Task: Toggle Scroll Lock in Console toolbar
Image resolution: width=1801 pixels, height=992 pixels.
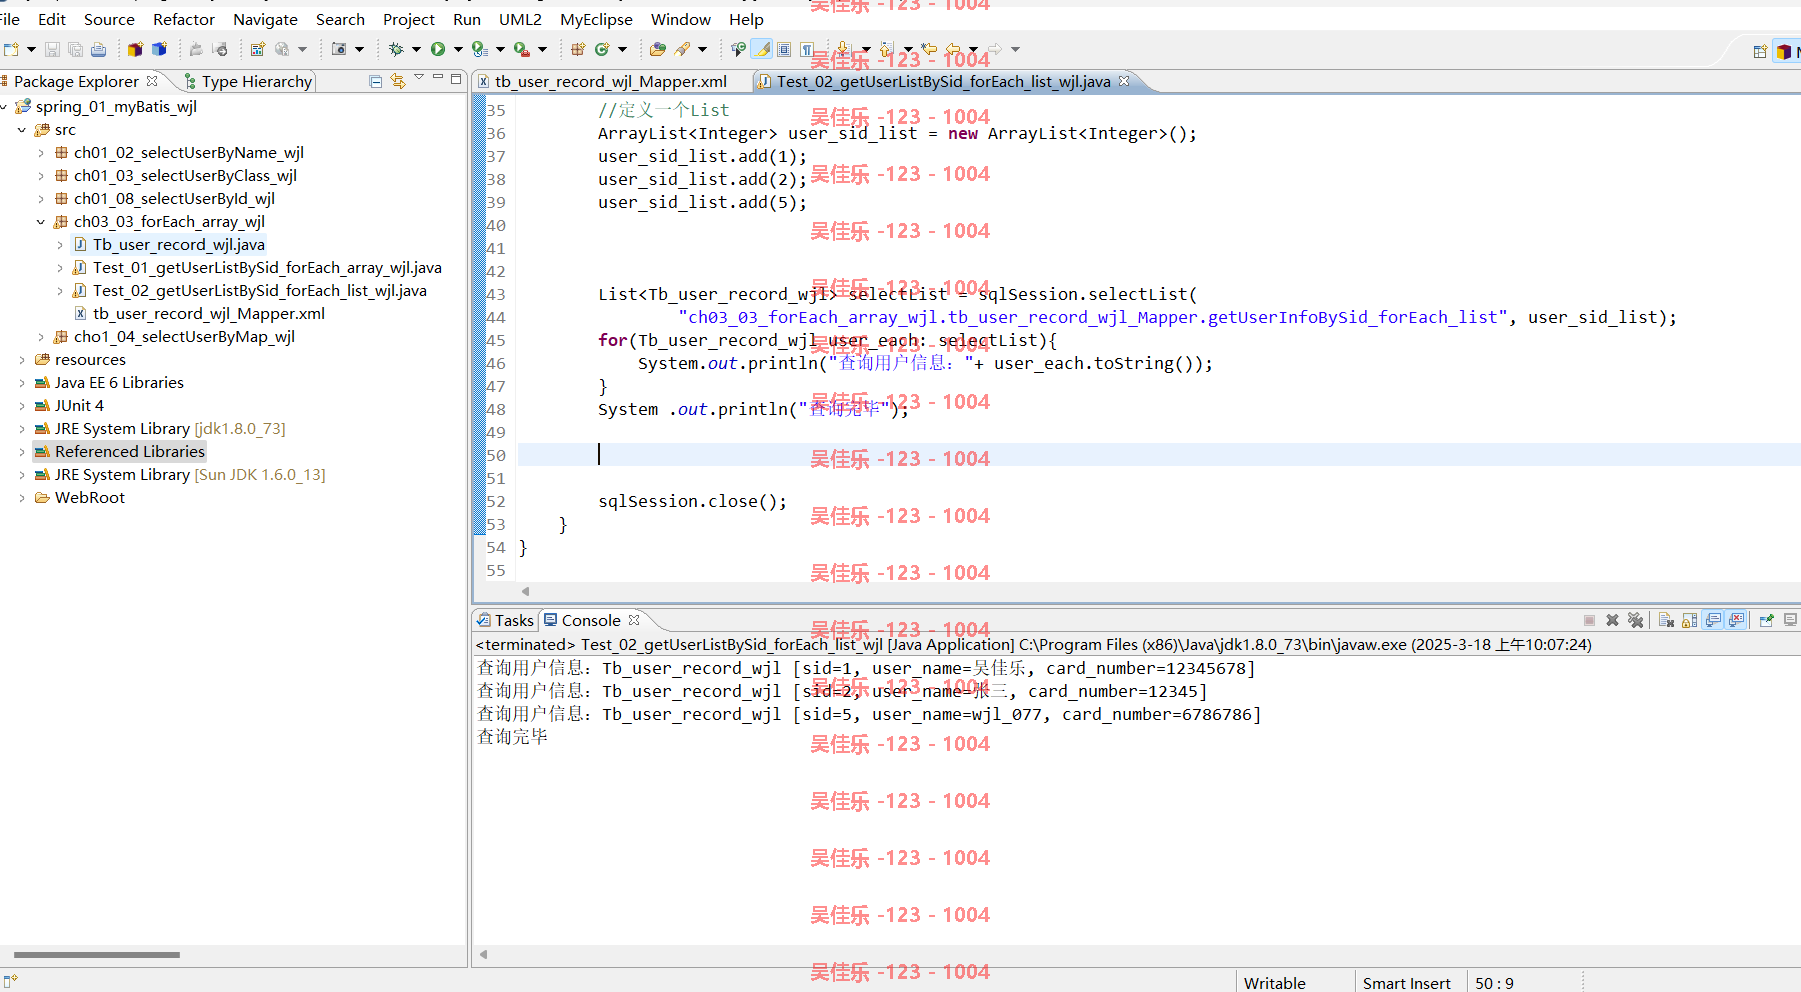Action: [x=1689, y=620]
